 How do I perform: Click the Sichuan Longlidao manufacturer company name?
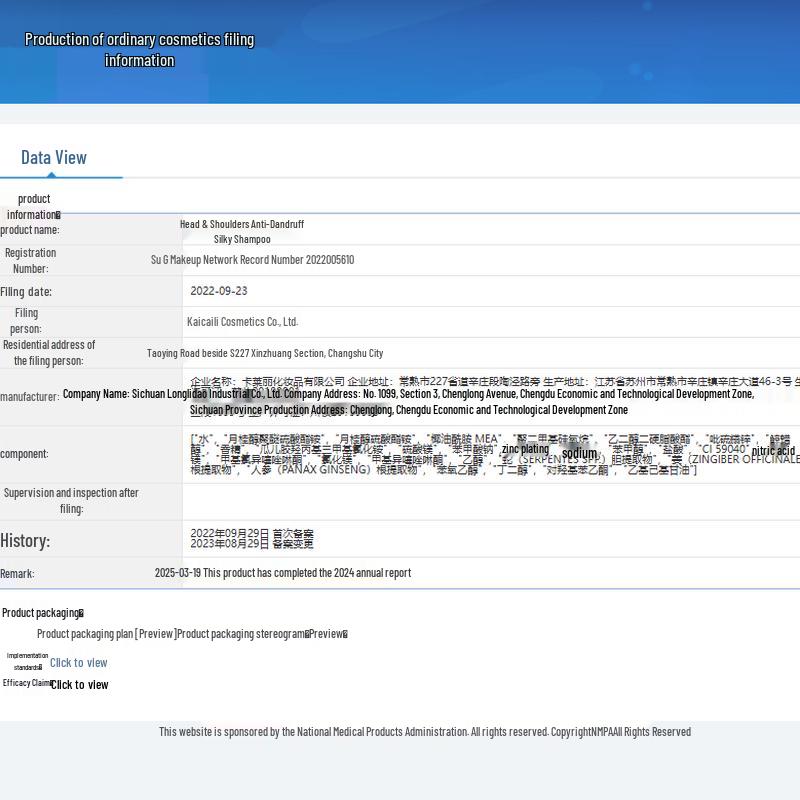point(172,394)
